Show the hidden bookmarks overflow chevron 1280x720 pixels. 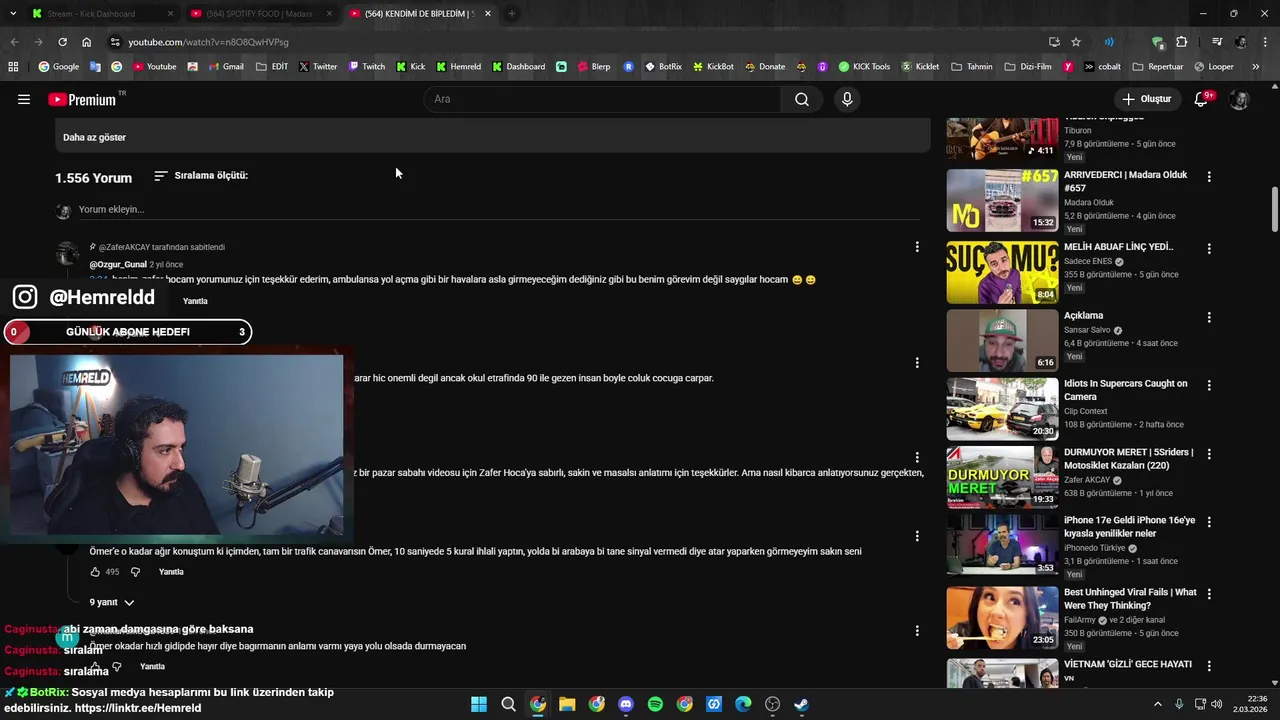point(1256,67)
